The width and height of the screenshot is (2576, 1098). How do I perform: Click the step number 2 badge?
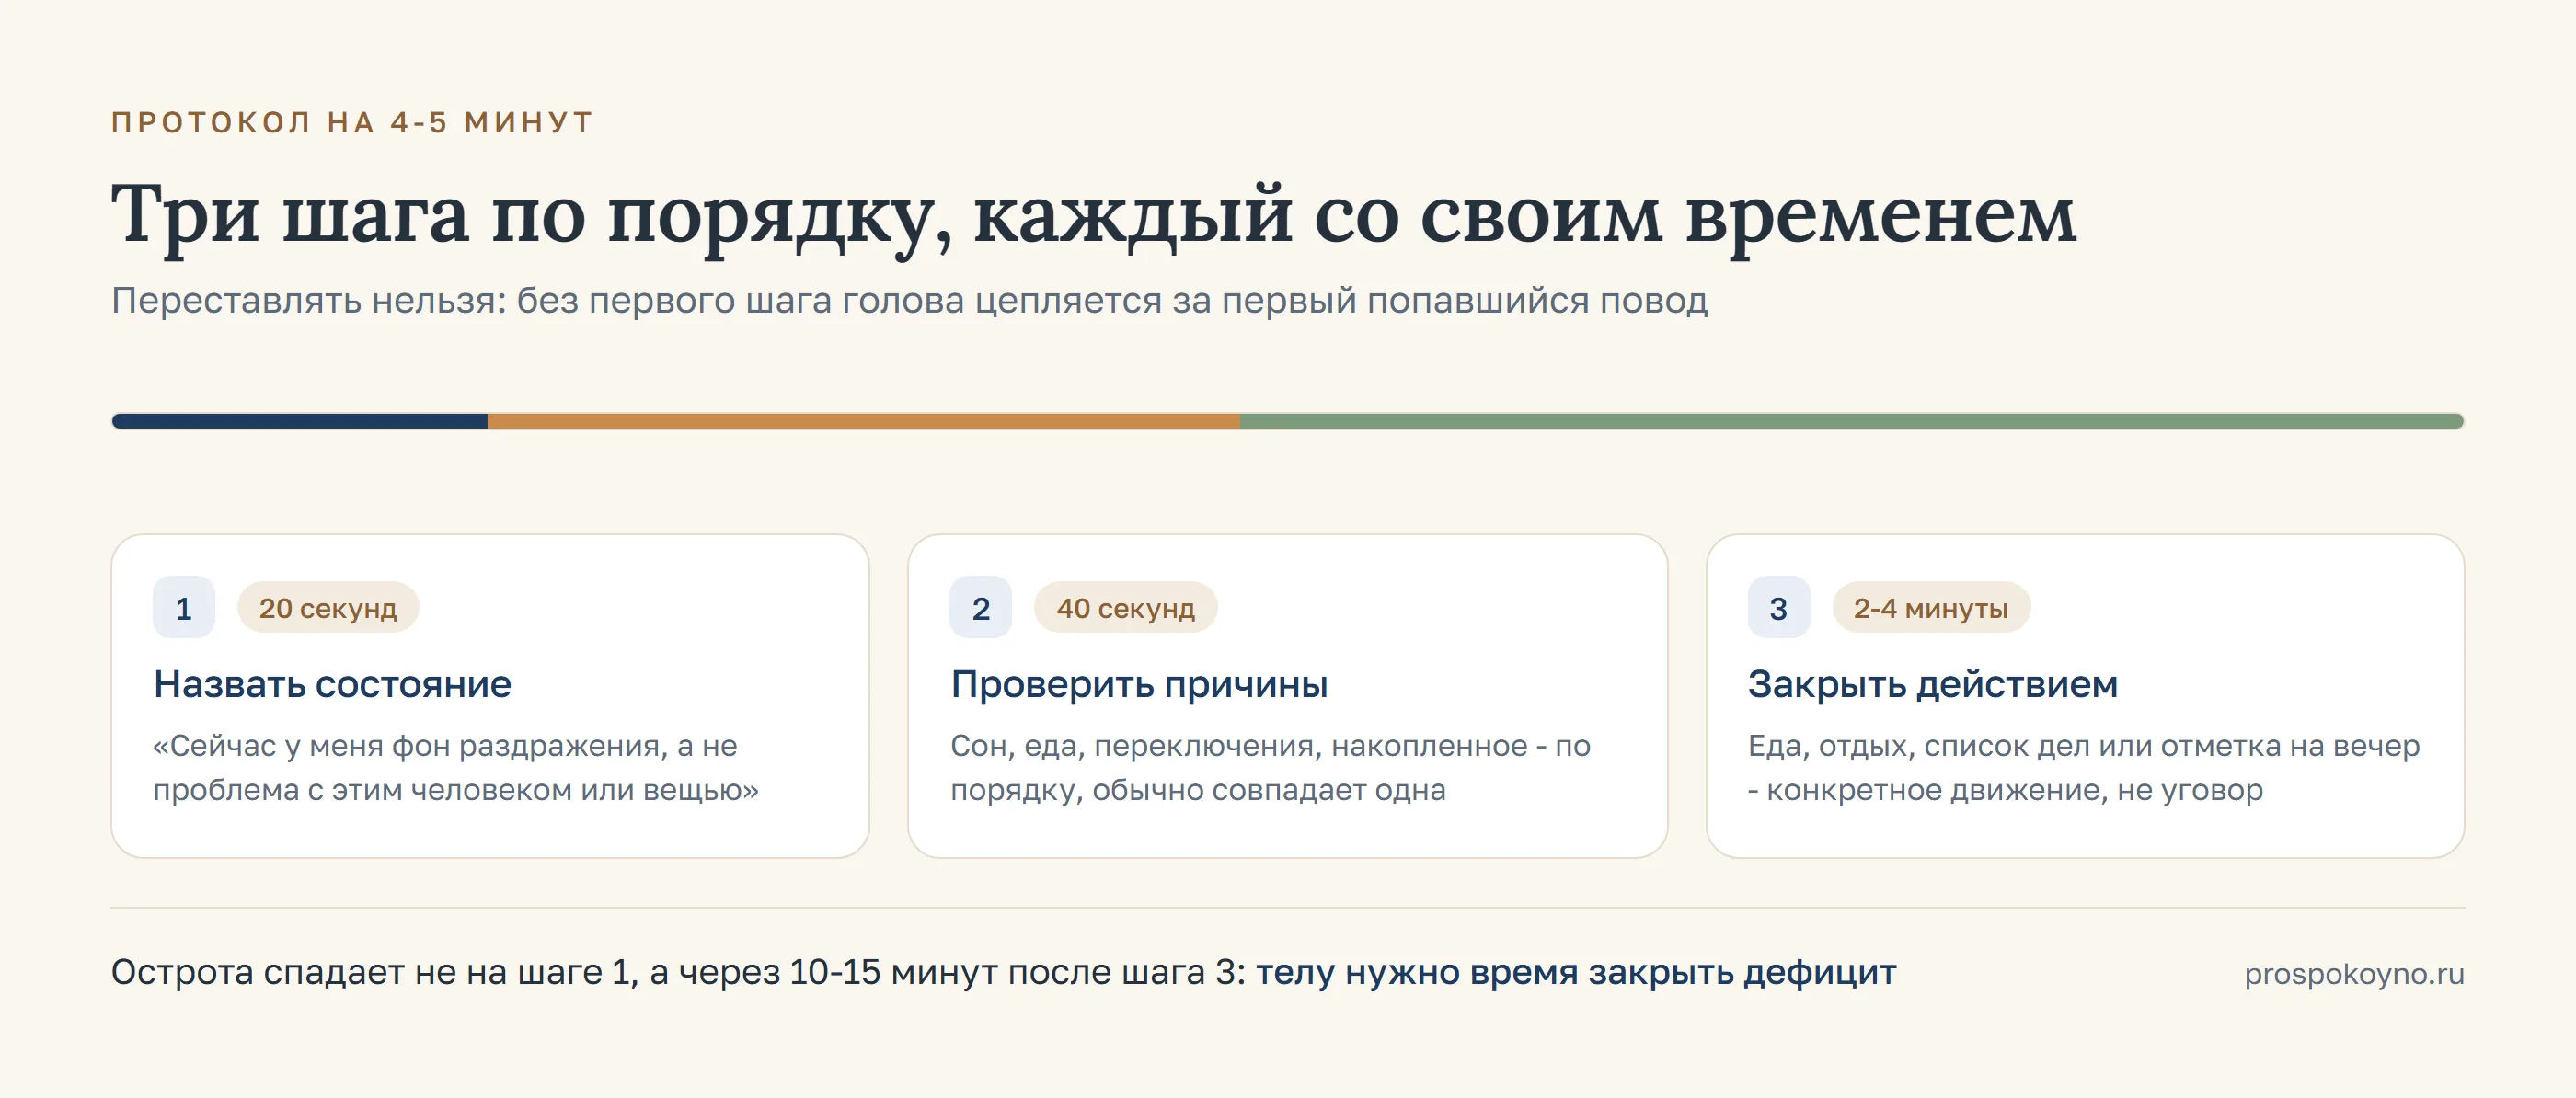click(x=980, y=607)
